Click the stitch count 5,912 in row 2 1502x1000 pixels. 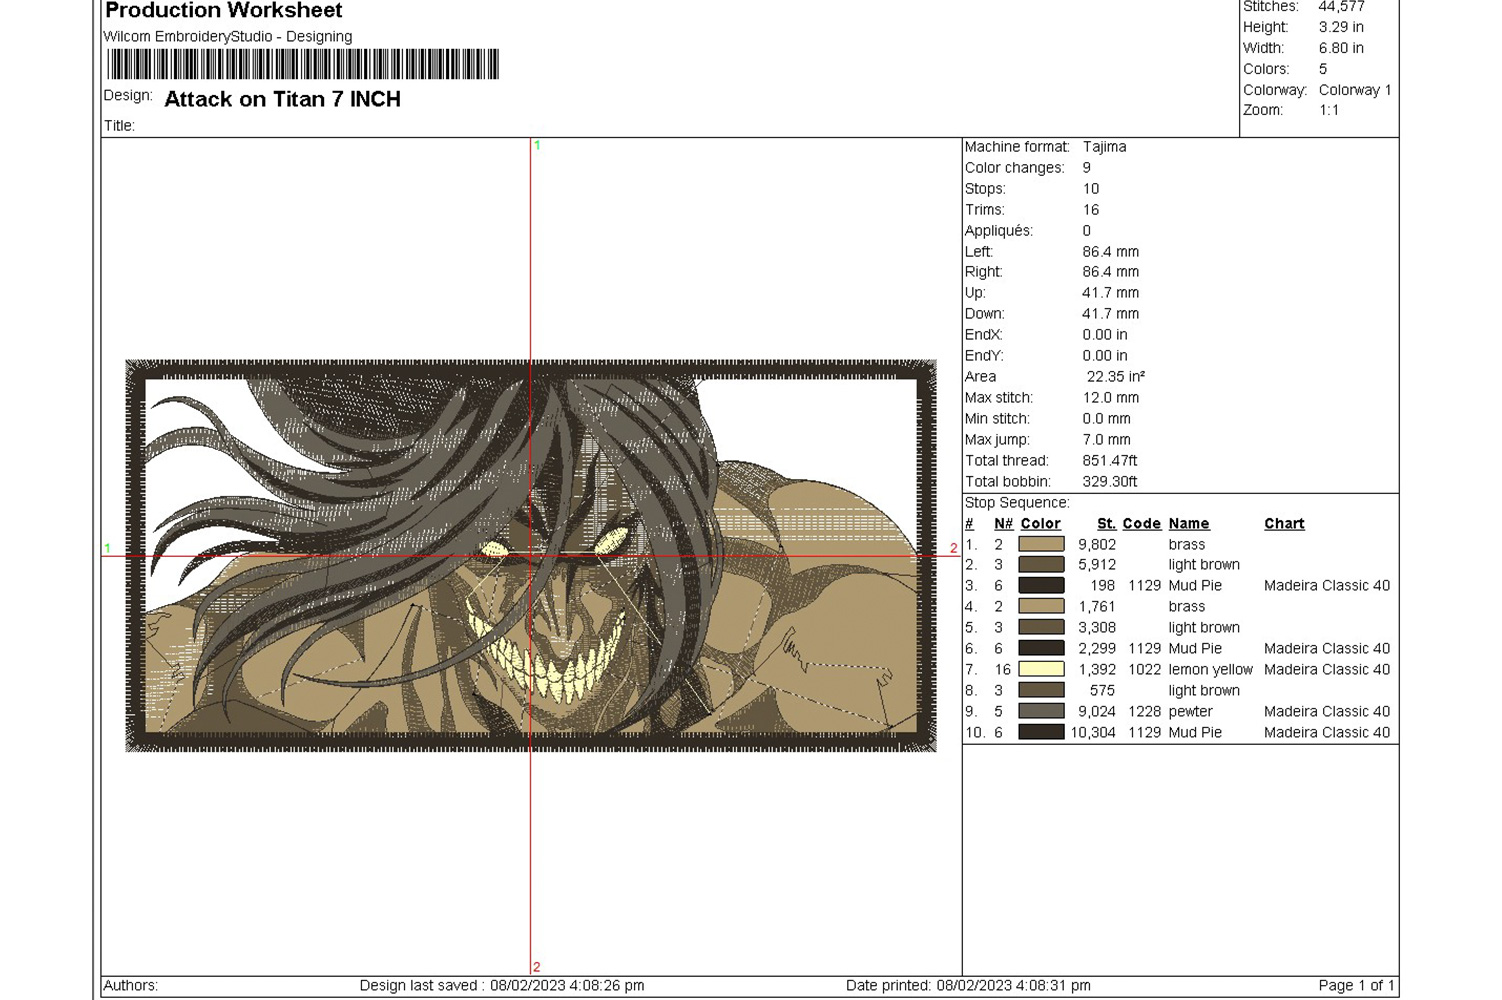(1097, 565)
